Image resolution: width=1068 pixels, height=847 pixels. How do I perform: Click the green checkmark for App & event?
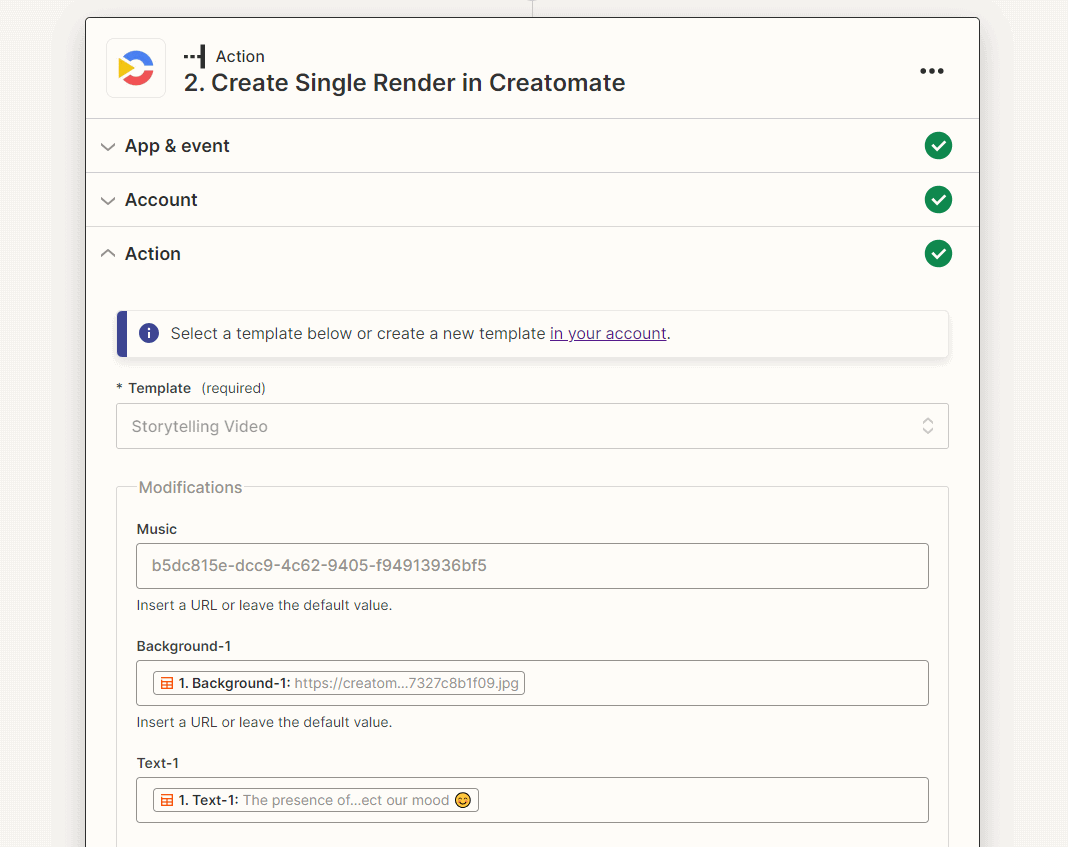click(x=938, y=146)
